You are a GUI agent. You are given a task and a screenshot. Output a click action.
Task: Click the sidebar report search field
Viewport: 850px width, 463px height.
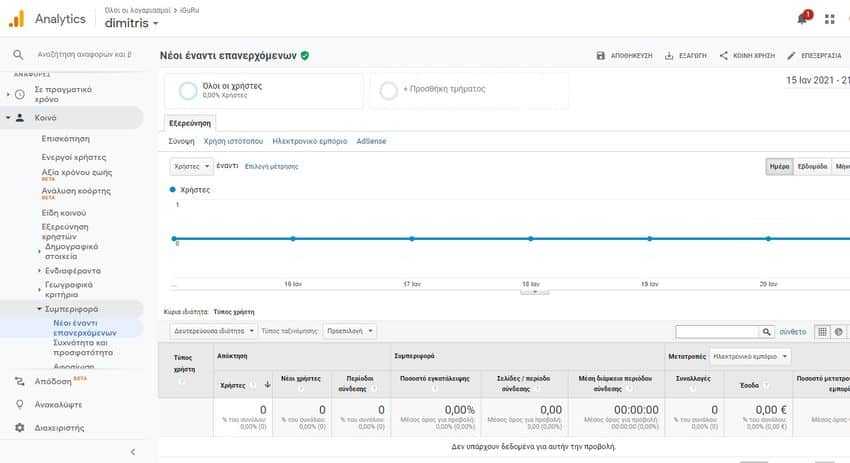(x=84, y=54)
